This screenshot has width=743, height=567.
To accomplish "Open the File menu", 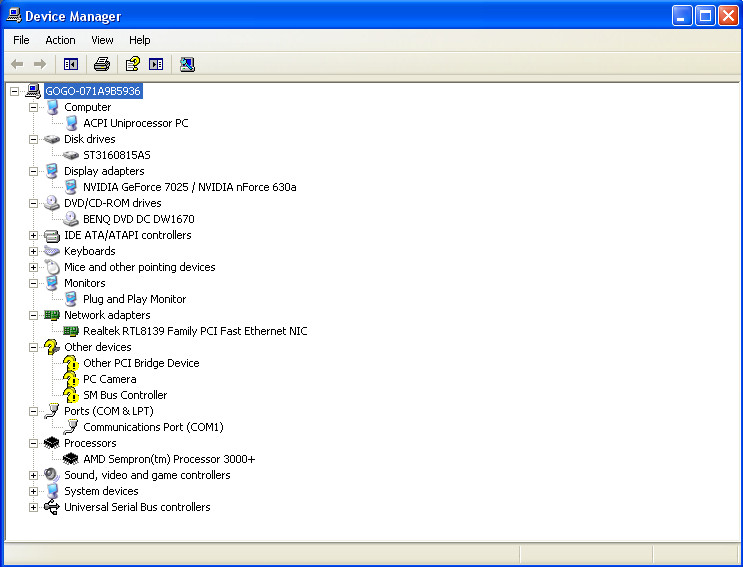I will point(21,40).
